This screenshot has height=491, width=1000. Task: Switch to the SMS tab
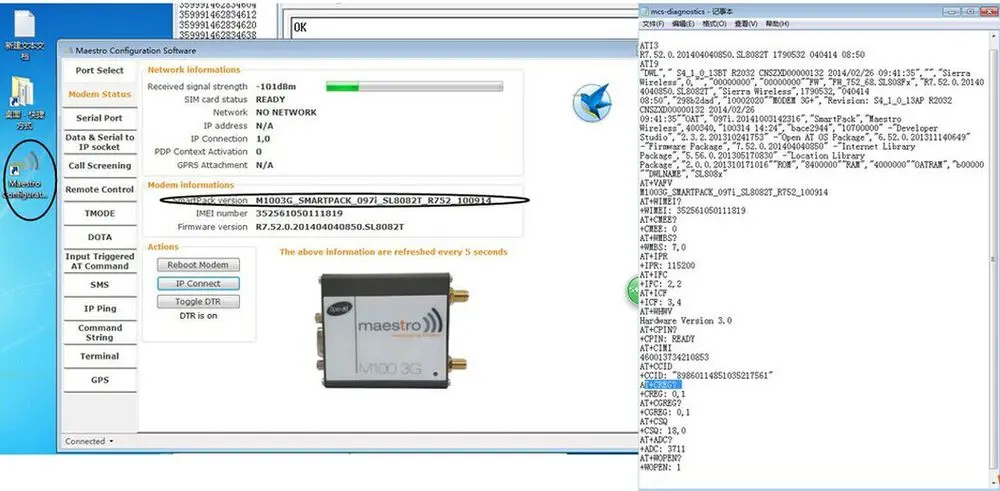(x=99, y=285)
